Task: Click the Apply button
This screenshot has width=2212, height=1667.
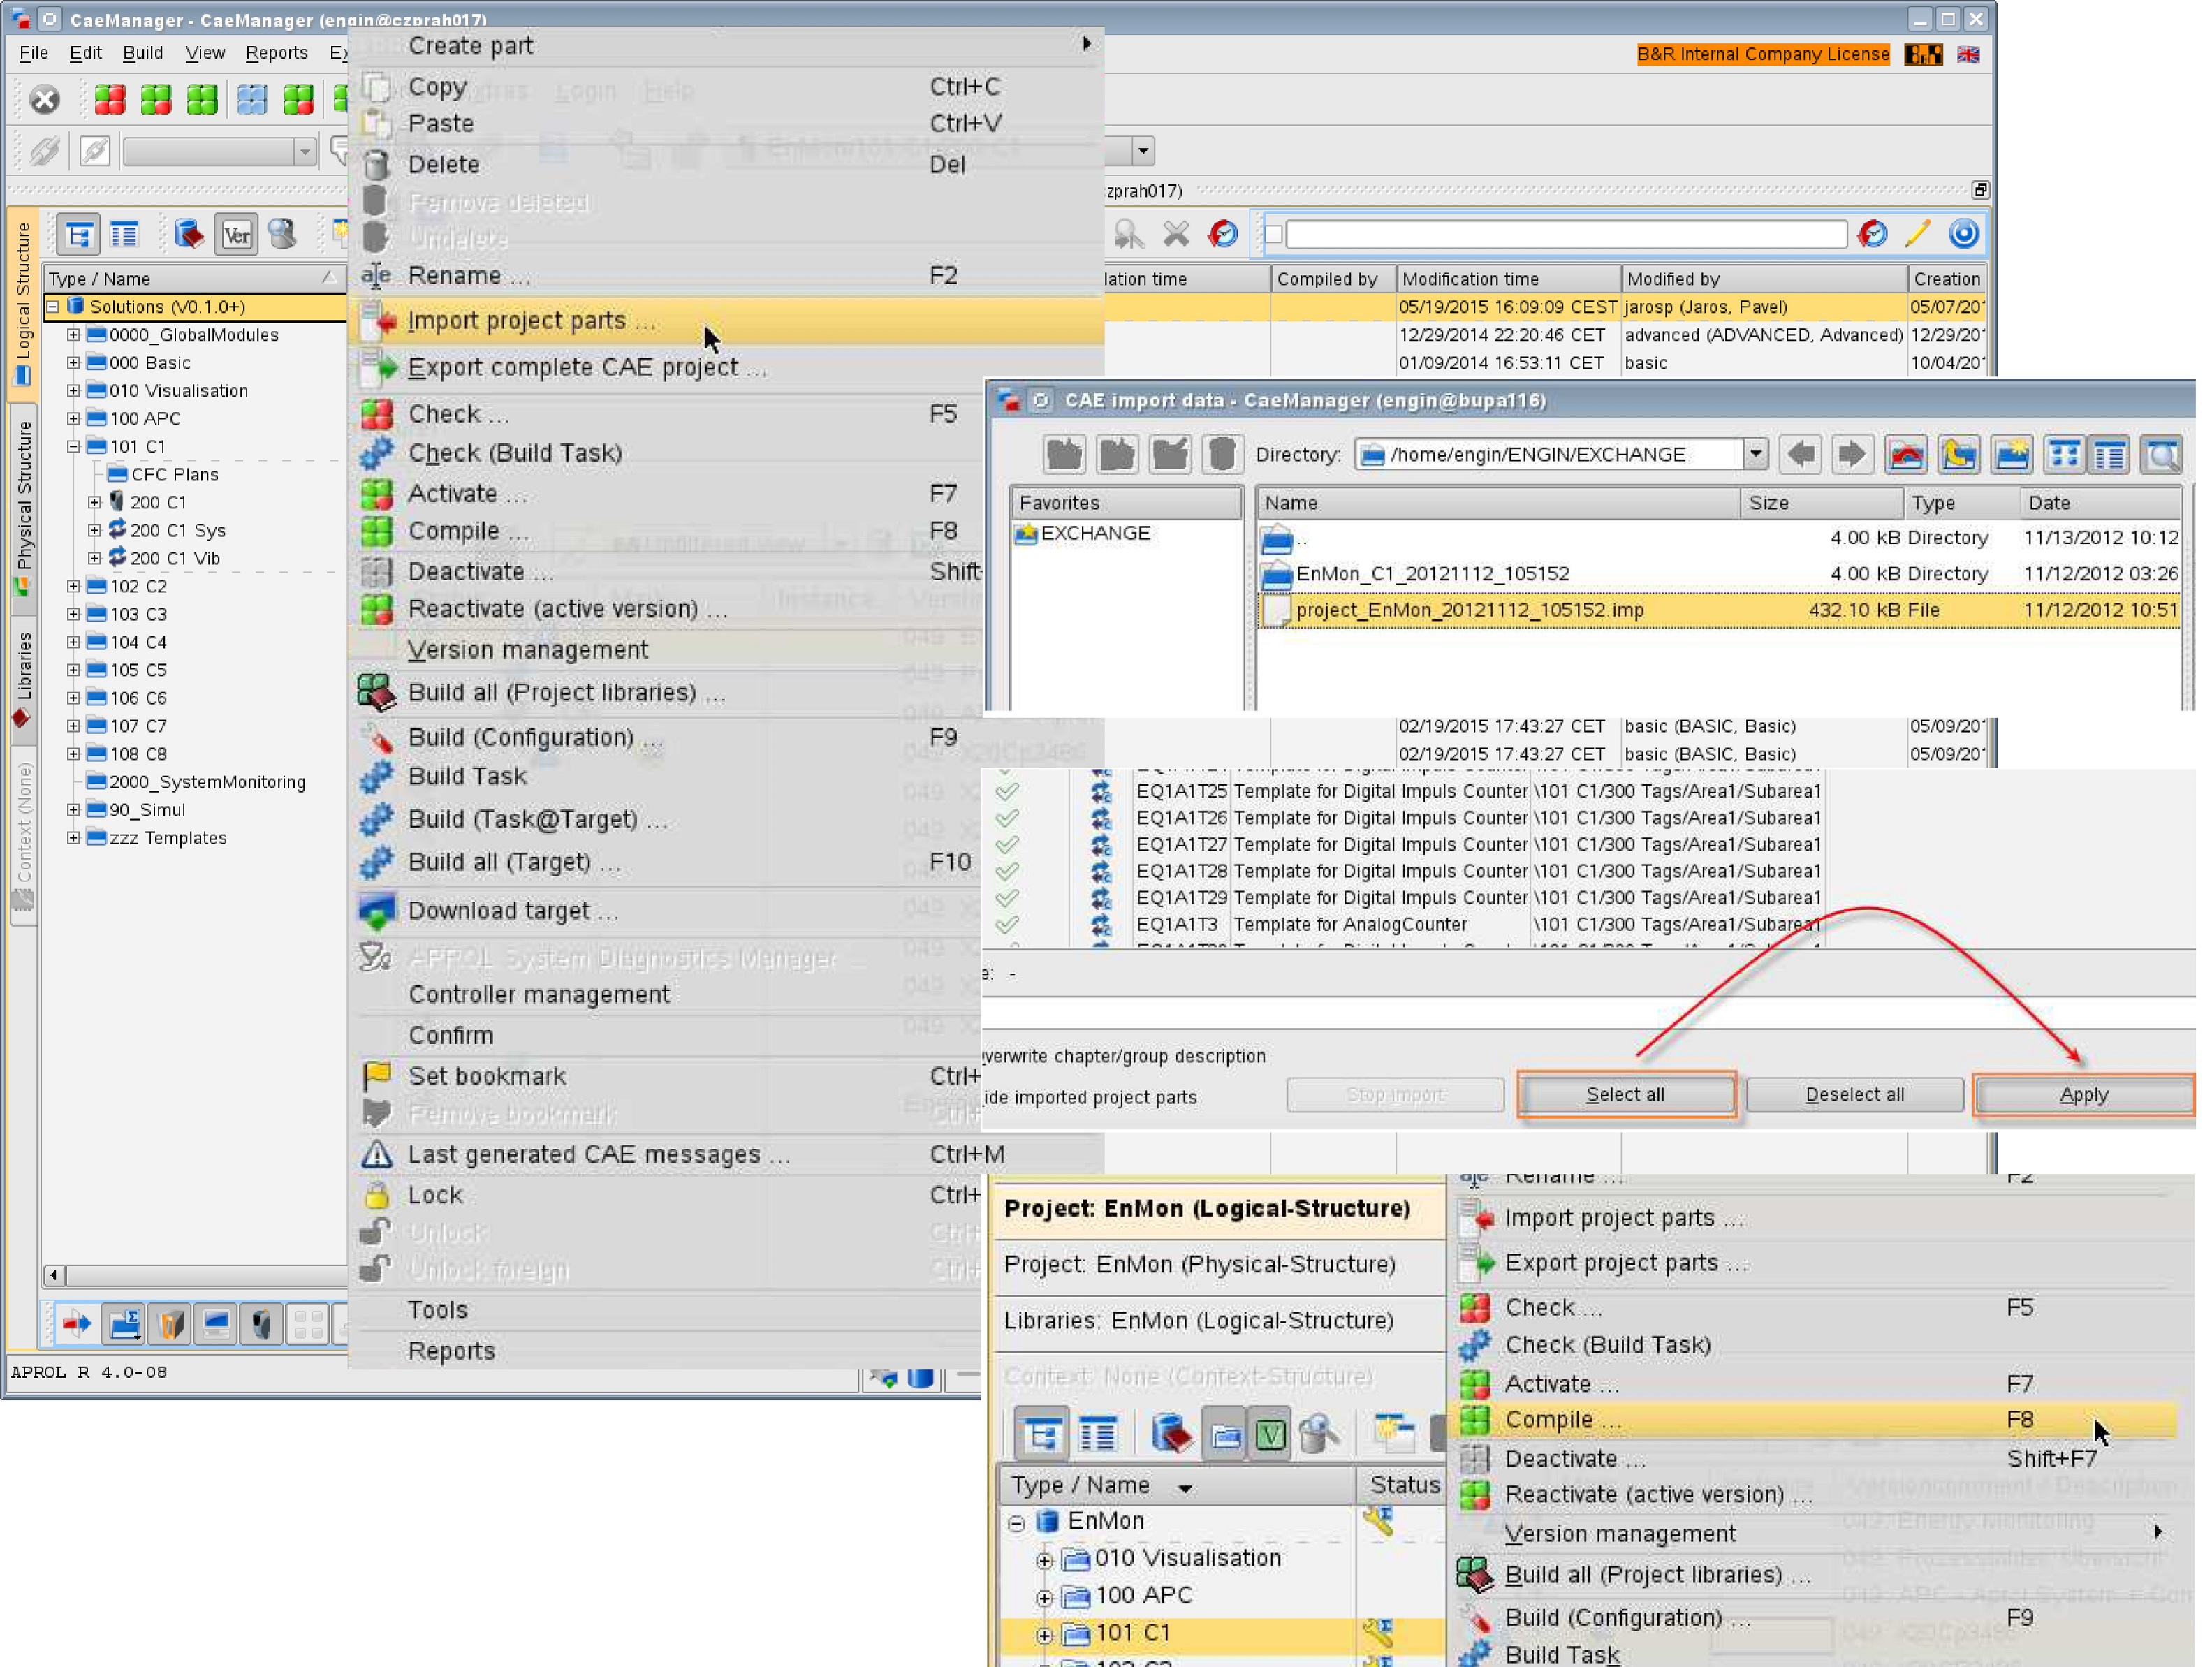Action: coord(2084,1094)
